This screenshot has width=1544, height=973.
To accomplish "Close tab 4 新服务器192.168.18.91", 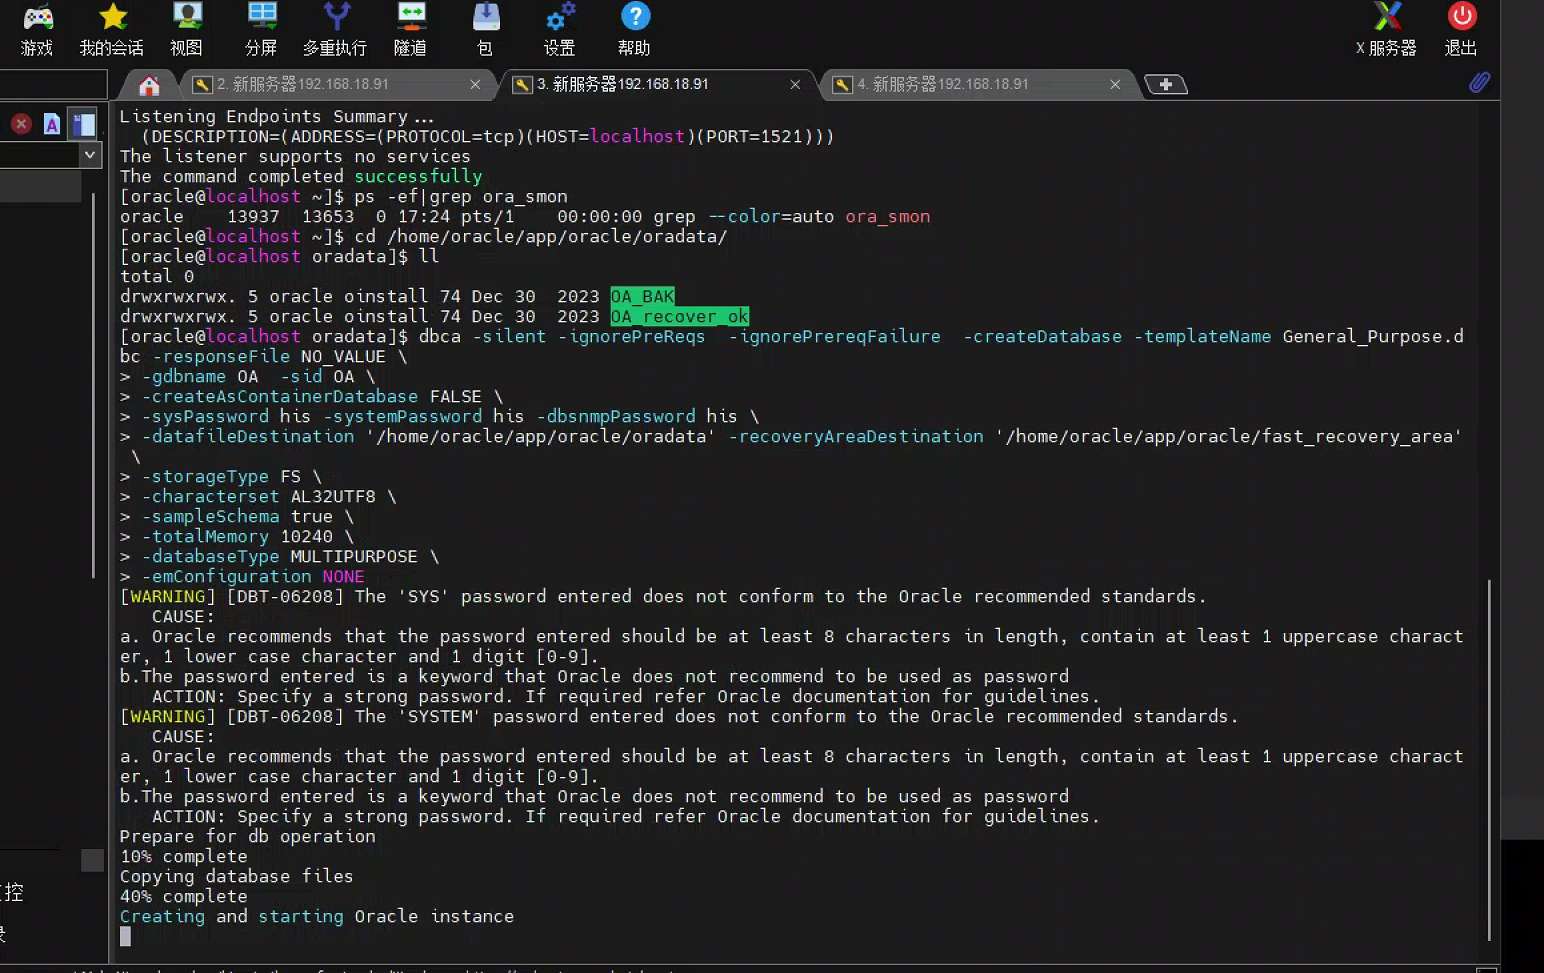I will 1115,85.
